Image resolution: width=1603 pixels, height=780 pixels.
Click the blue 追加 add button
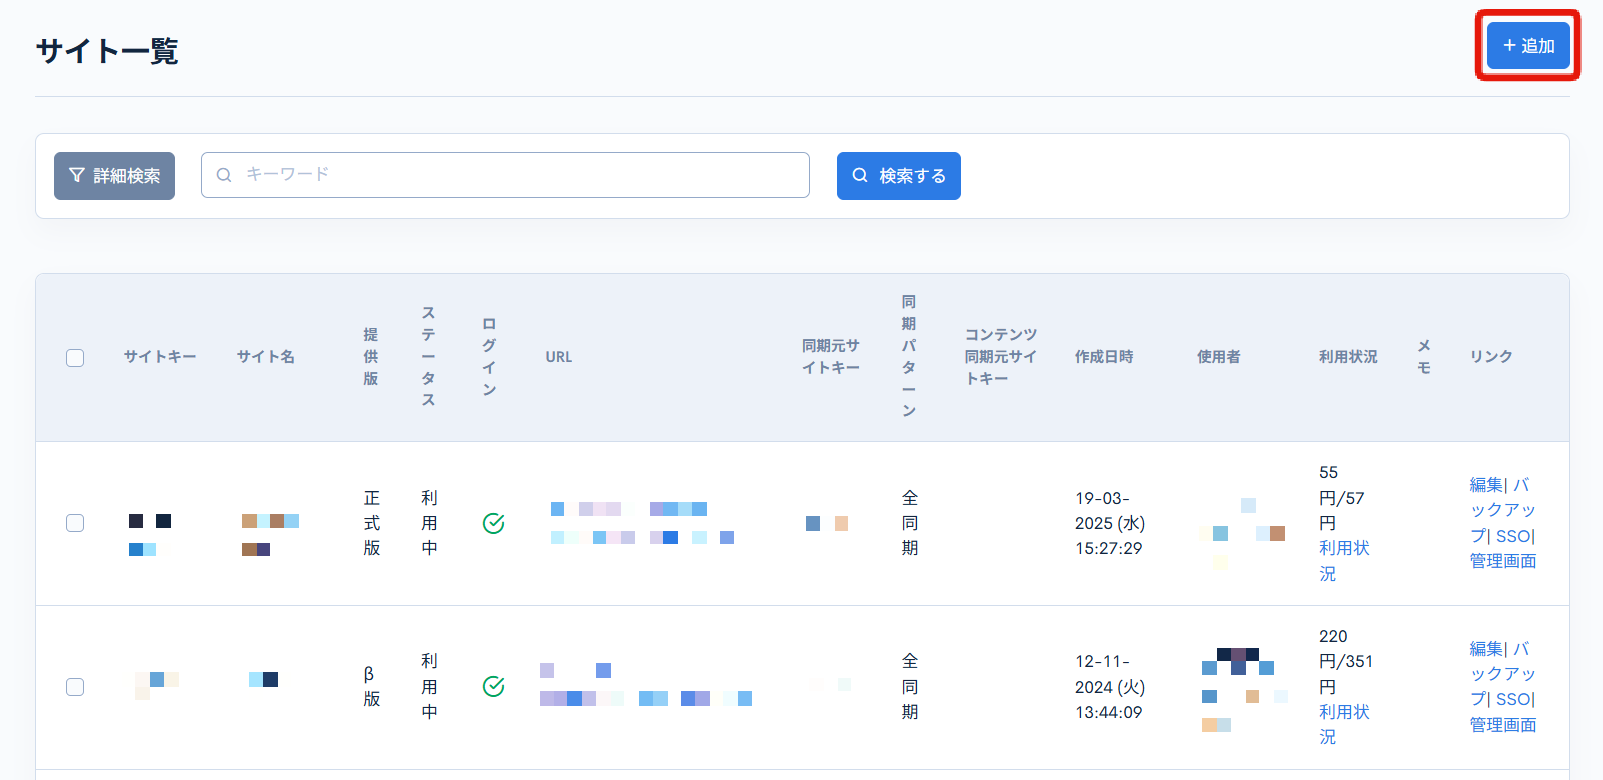[1528, 46]
